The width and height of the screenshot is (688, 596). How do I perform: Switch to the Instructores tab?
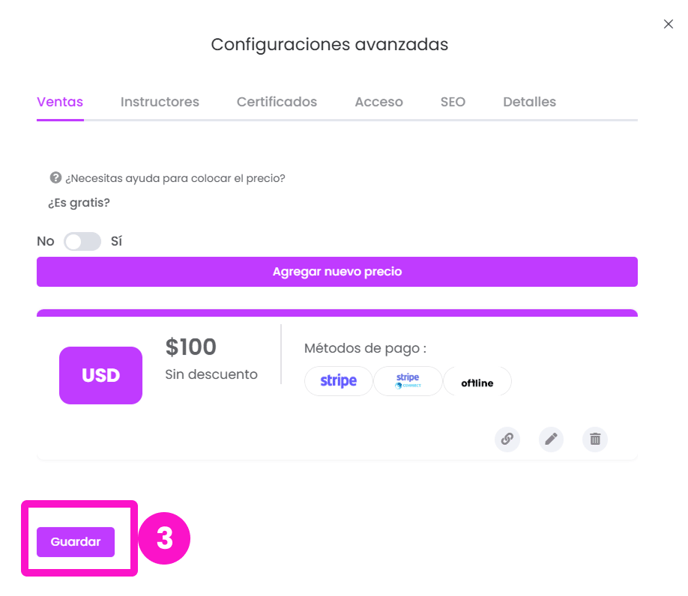pos(160,102)
